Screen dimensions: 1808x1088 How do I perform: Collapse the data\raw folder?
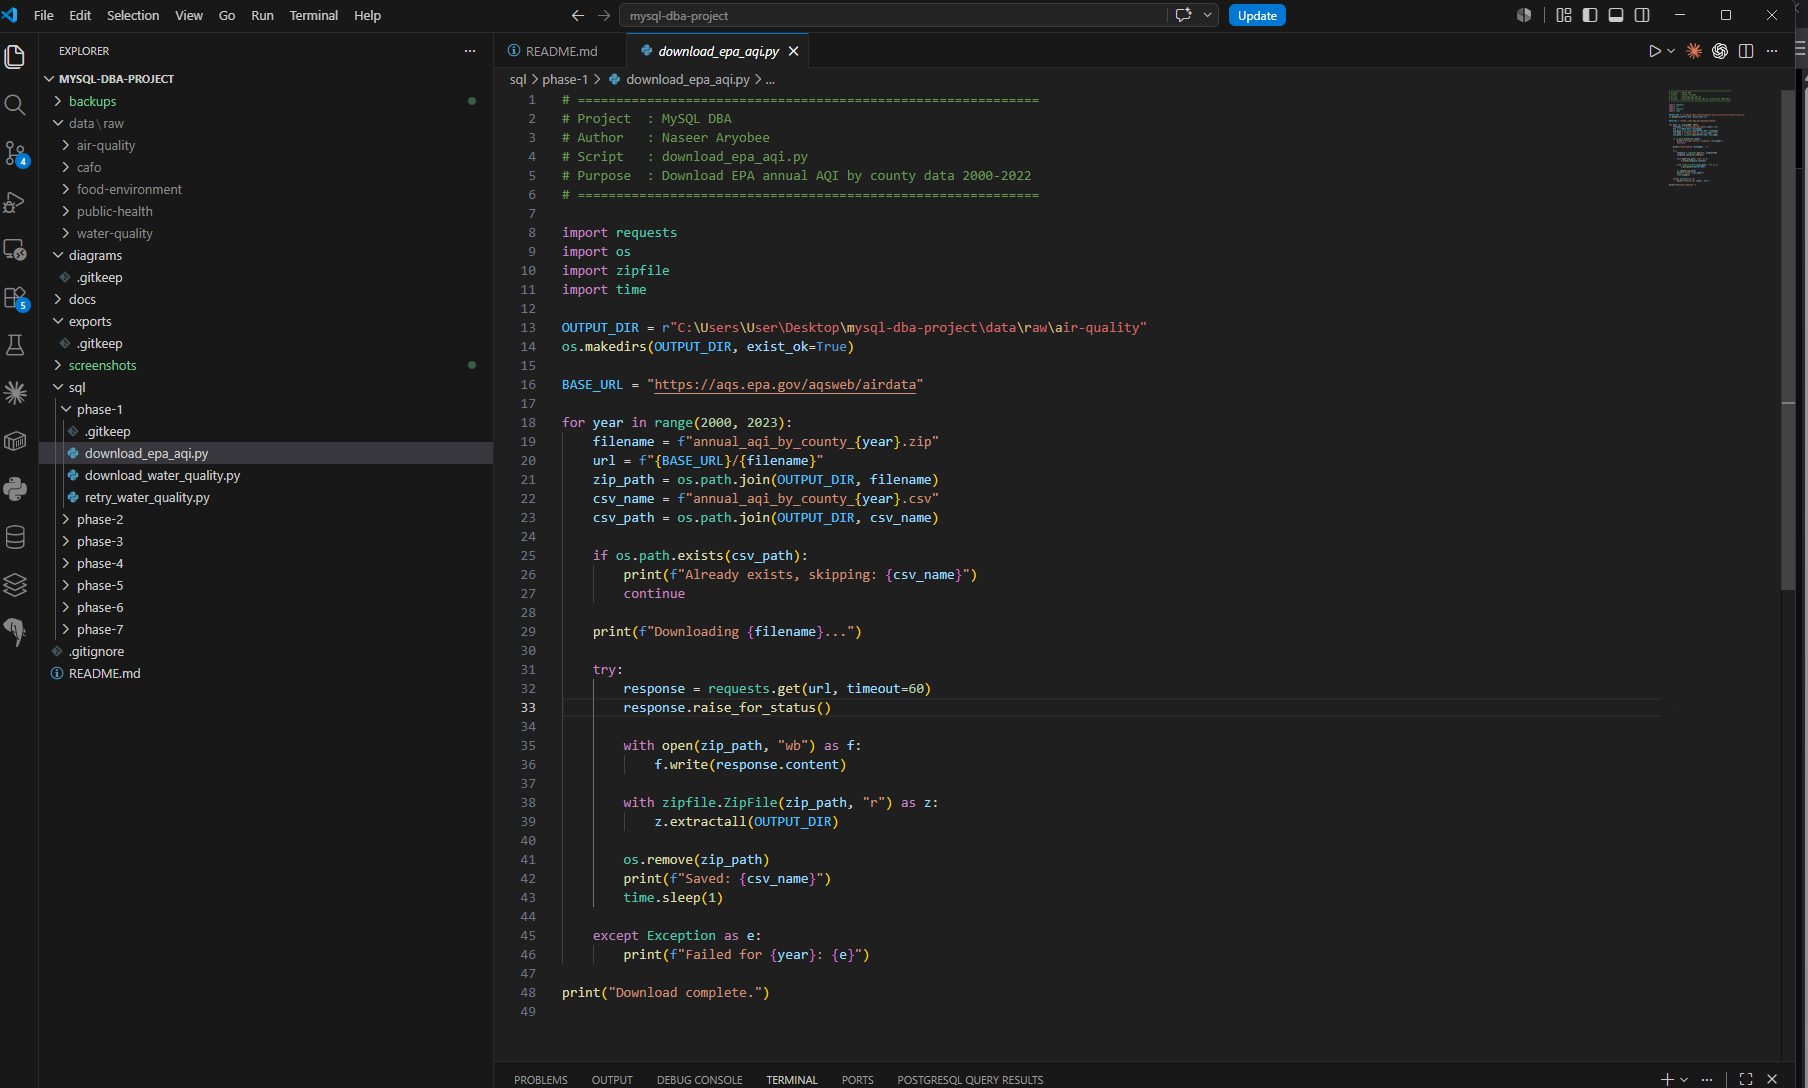266,123
